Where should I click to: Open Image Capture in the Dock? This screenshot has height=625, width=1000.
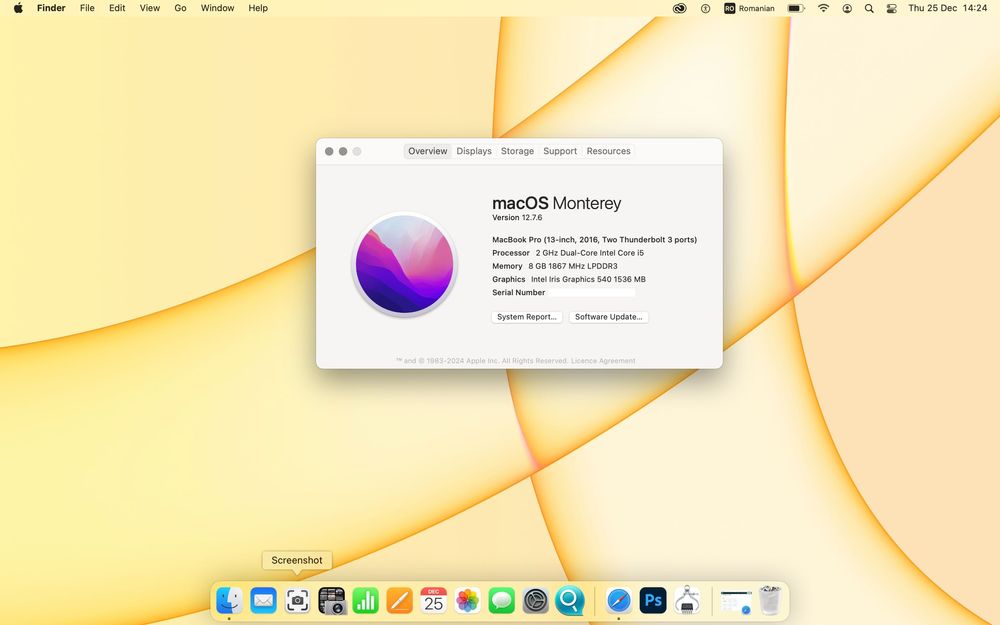(332, 600)
